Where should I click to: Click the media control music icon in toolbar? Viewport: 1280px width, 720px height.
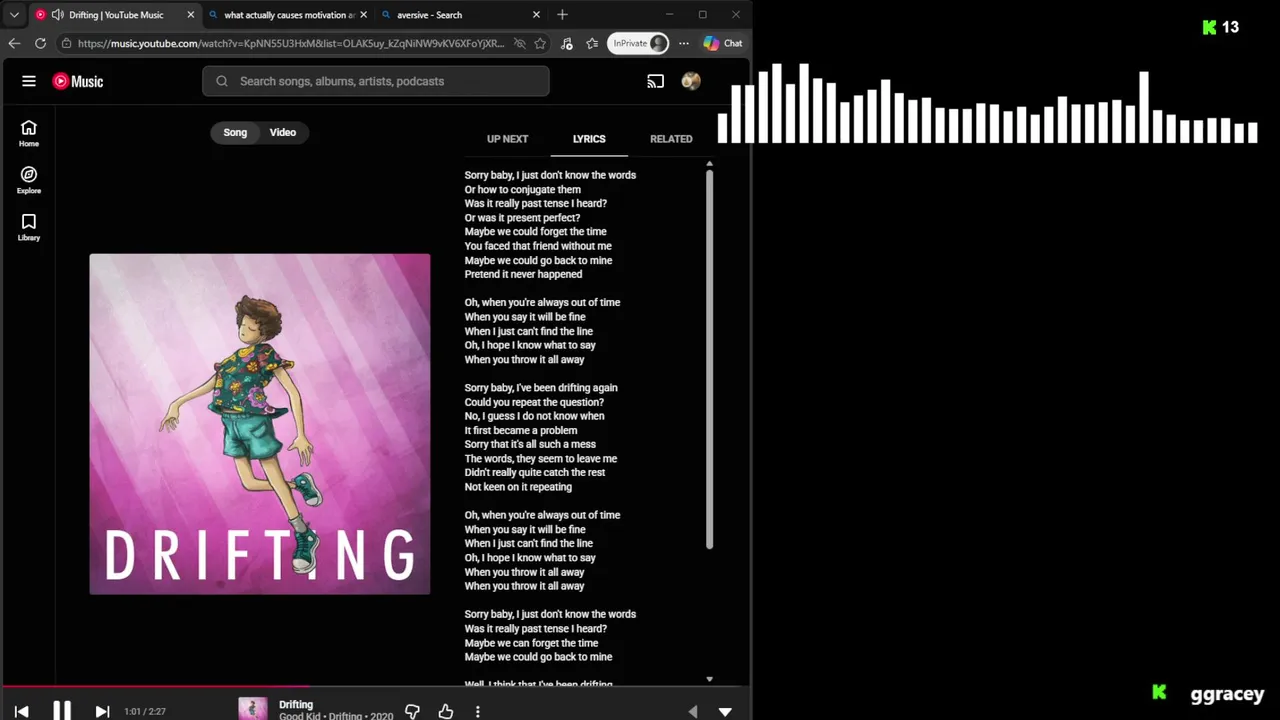[567, 43]
